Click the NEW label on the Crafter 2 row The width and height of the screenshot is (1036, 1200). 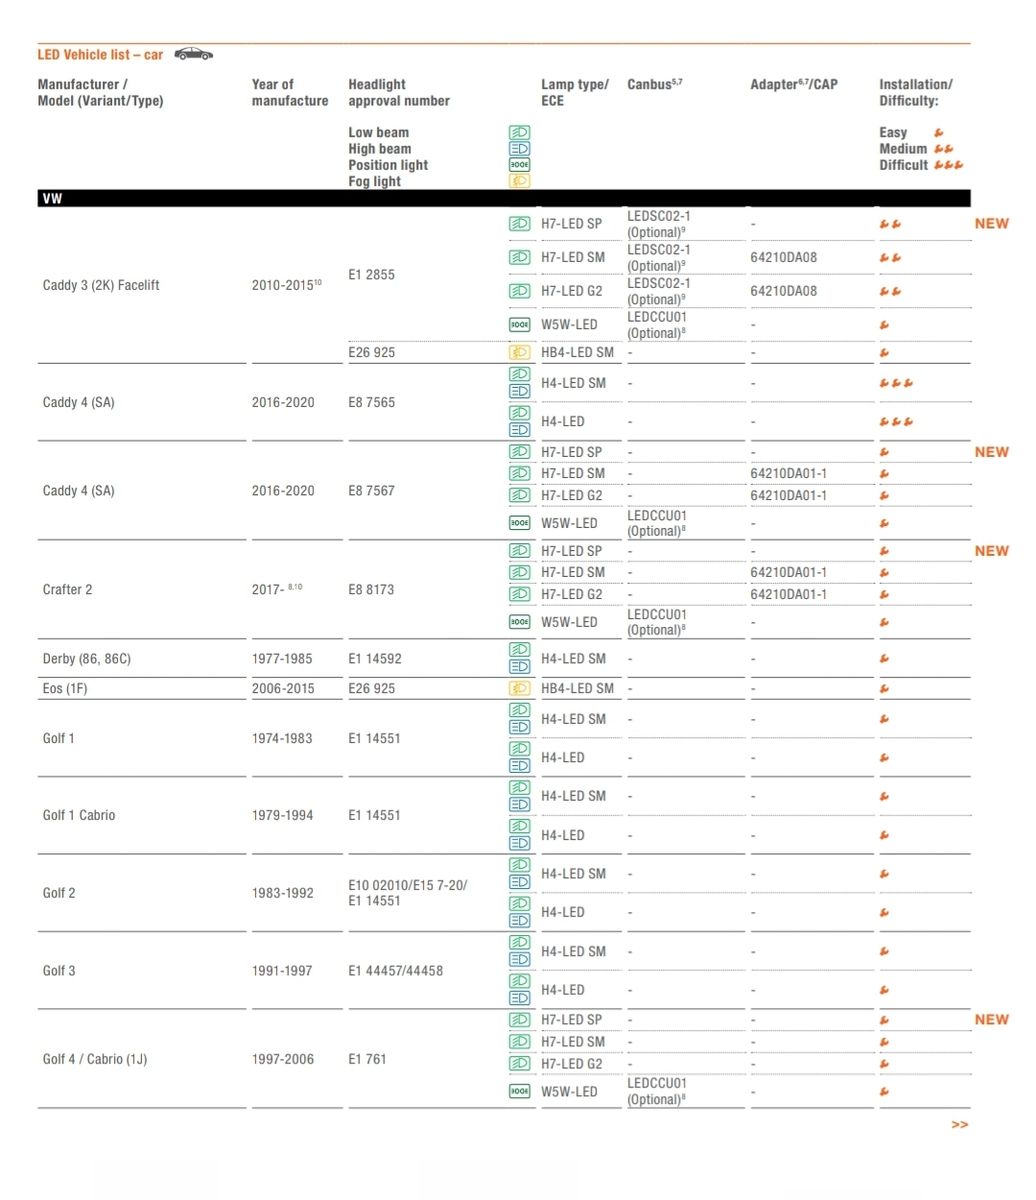coord(991,551)
